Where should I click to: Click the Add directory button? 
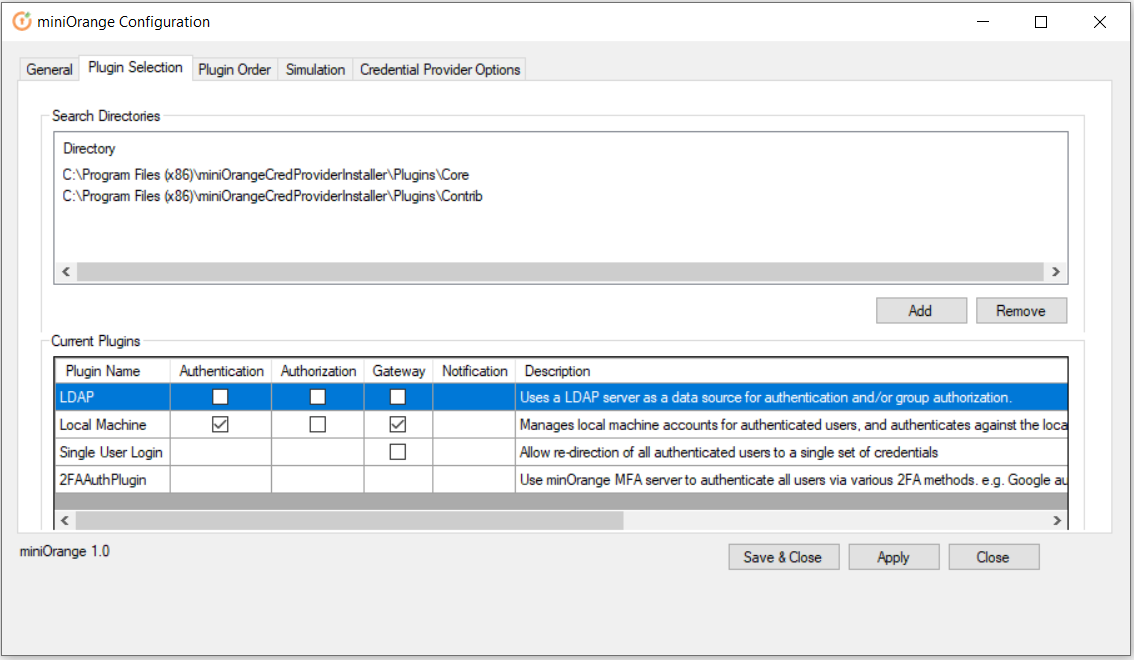coord(921,311)
